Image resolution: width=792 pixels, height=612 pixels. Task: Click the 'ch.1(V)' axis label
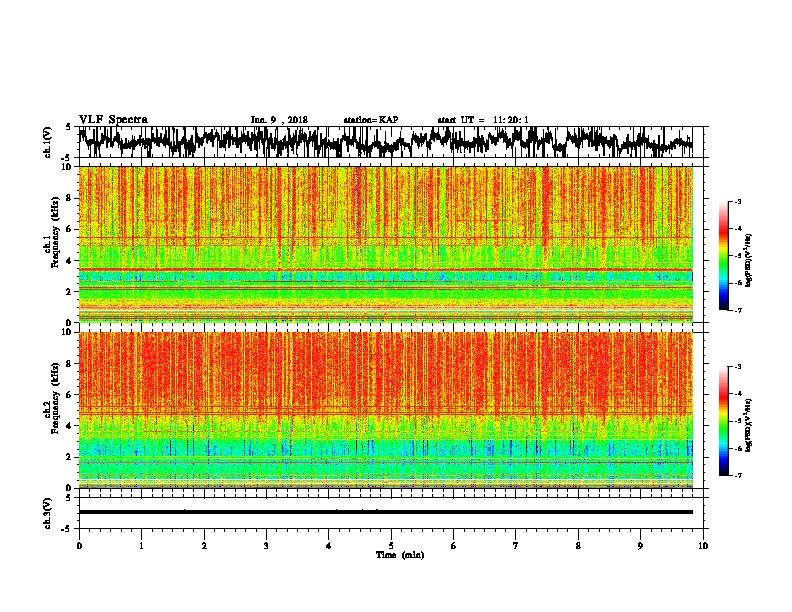coord(48,142)
